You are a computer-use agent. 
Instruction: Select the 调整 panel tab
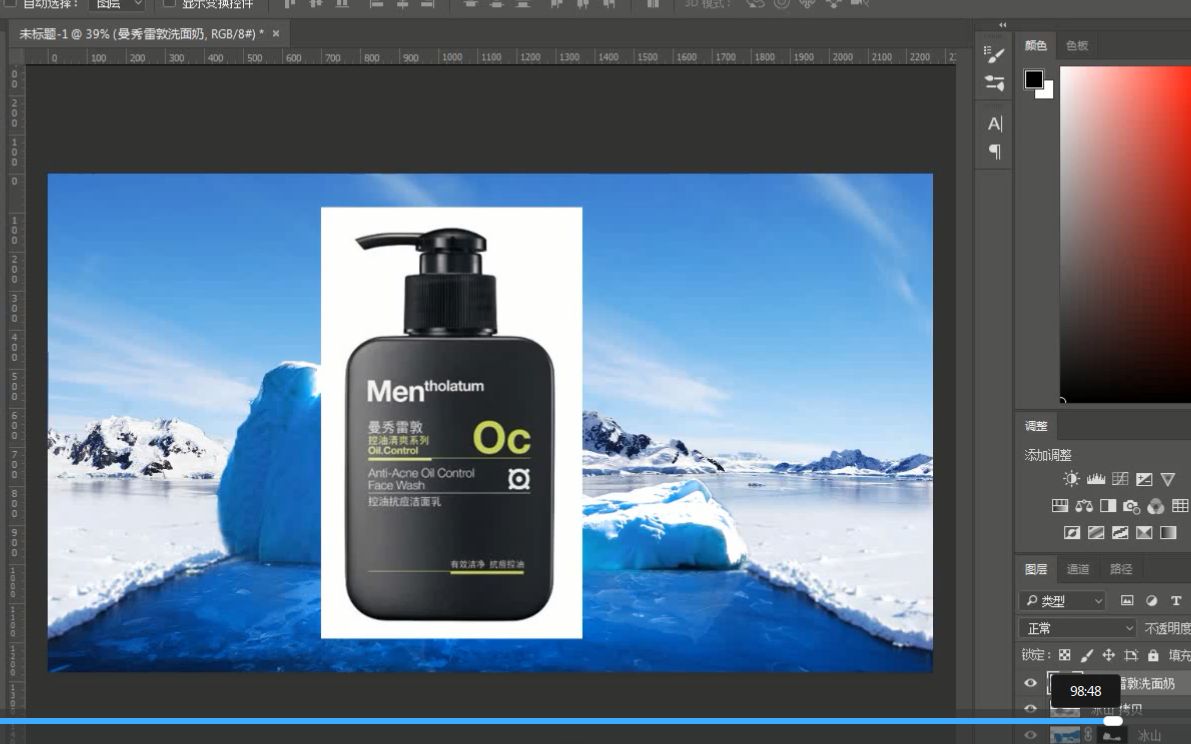click(x=1036, y=426)
